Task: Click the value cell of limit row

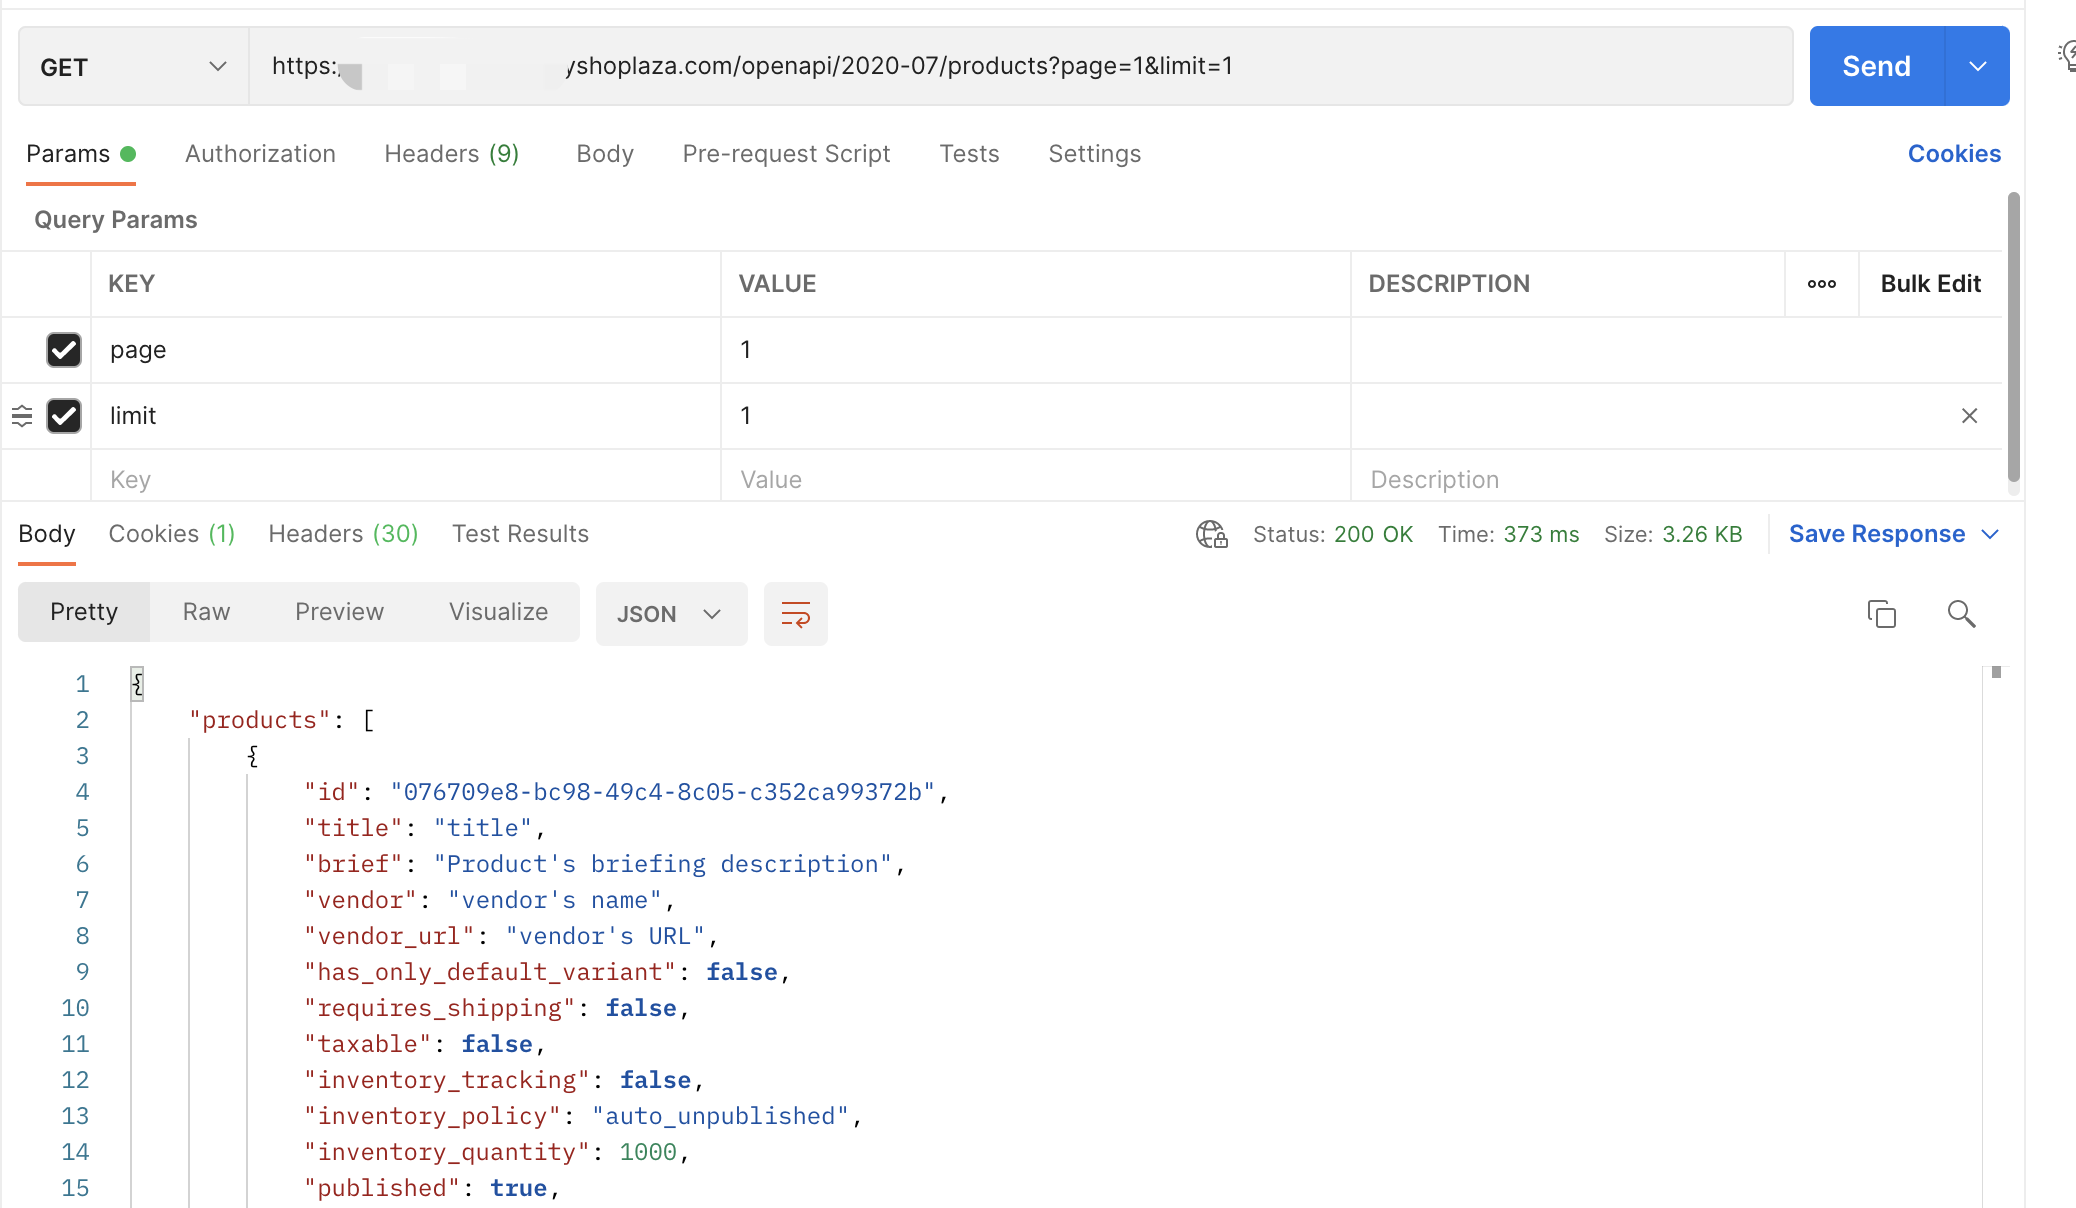Action: pos(1036,416)
